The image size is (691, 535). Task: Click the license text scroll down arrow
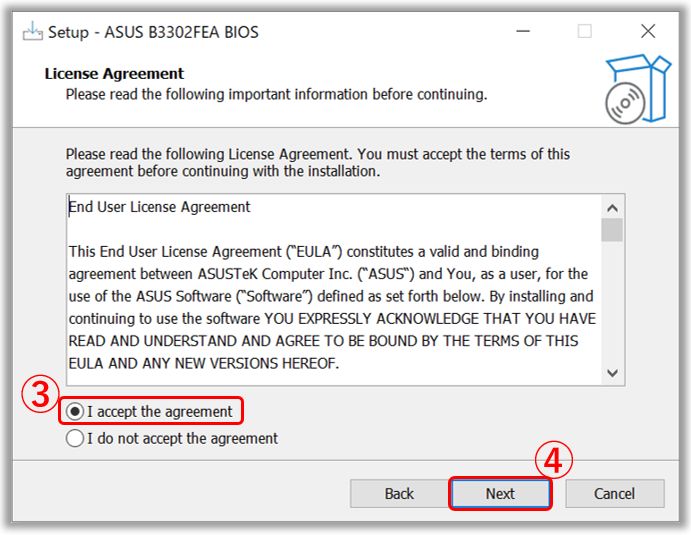[612, 373]
